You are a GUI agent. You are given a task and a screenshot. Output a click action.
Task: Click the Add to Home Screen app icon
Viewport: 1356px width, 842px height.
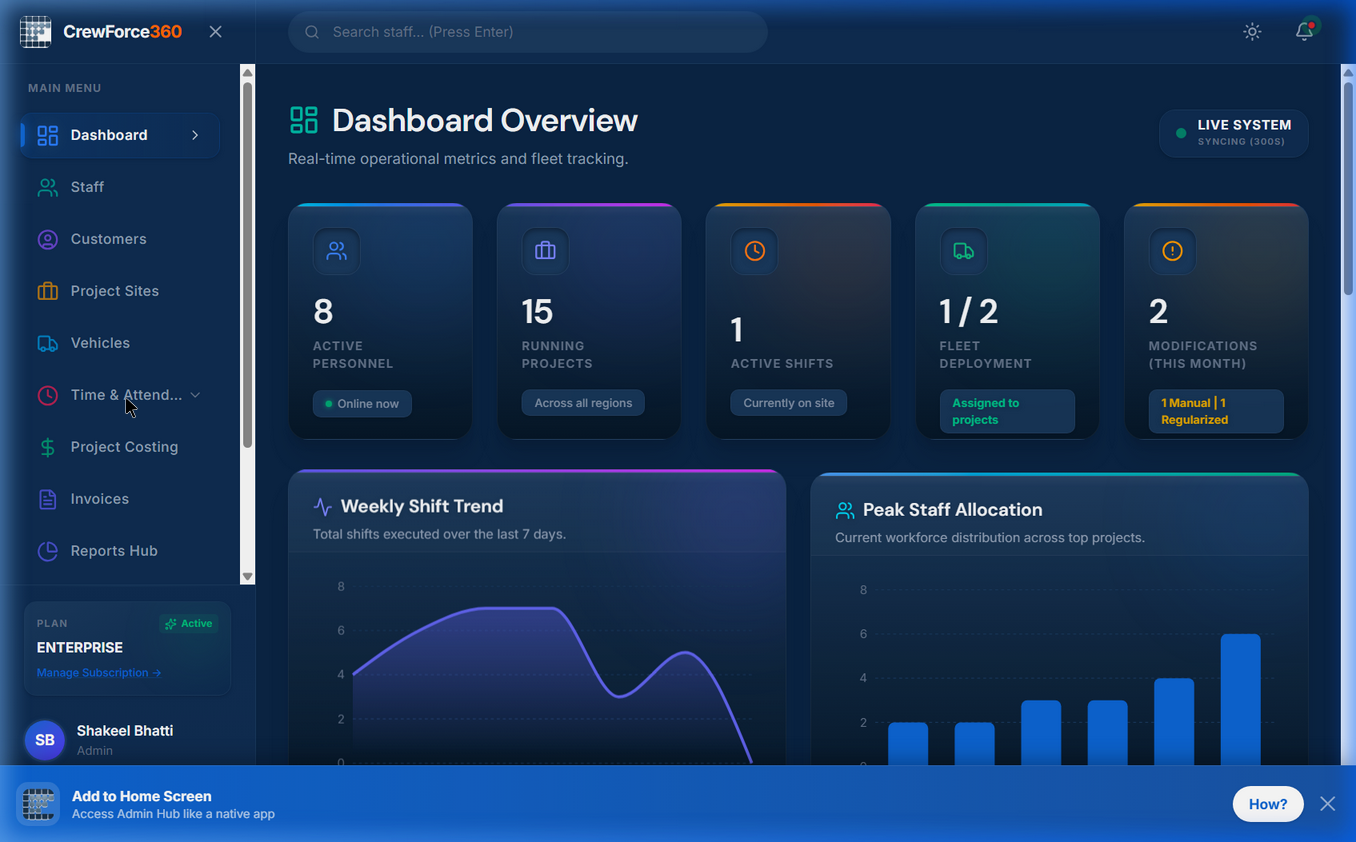pyautogui.click(x=38, y=804)
